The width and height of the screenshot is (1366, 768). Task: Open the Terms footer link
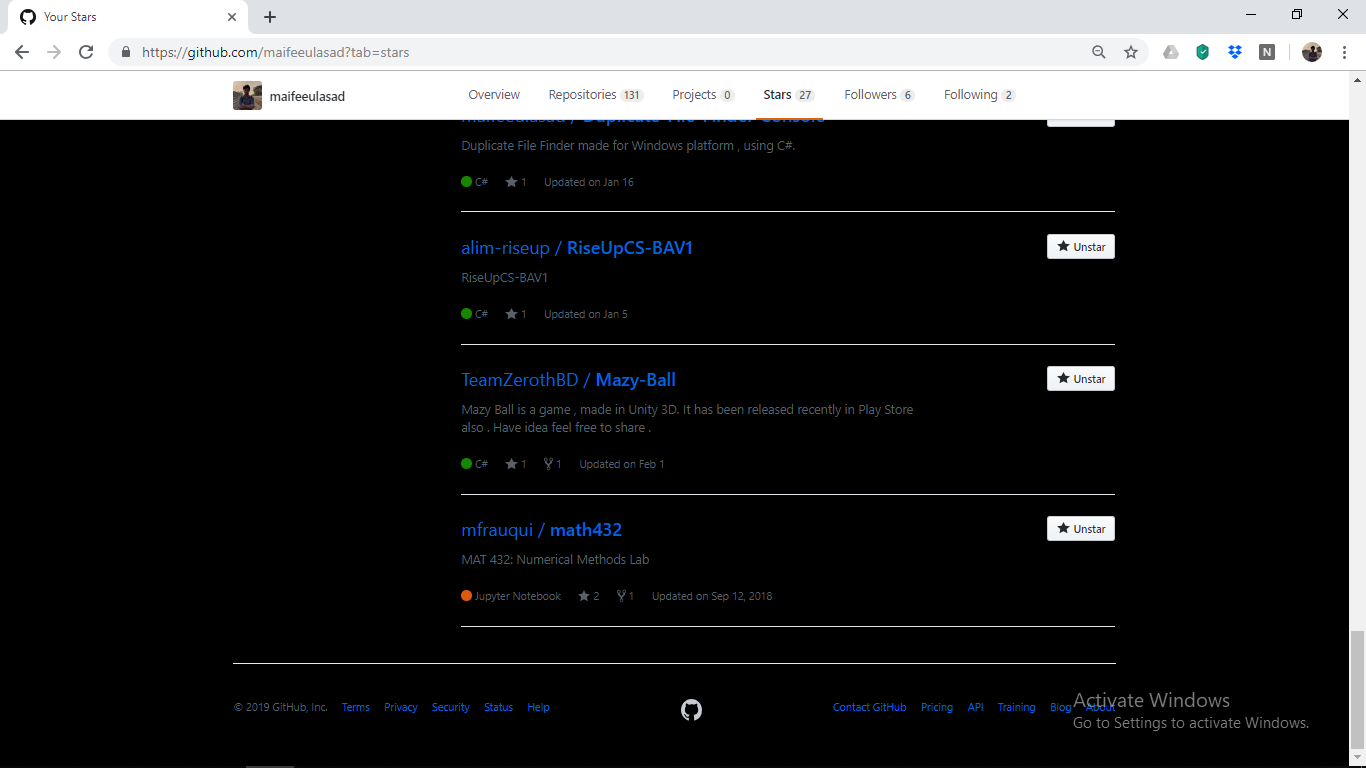click(356, 707)
